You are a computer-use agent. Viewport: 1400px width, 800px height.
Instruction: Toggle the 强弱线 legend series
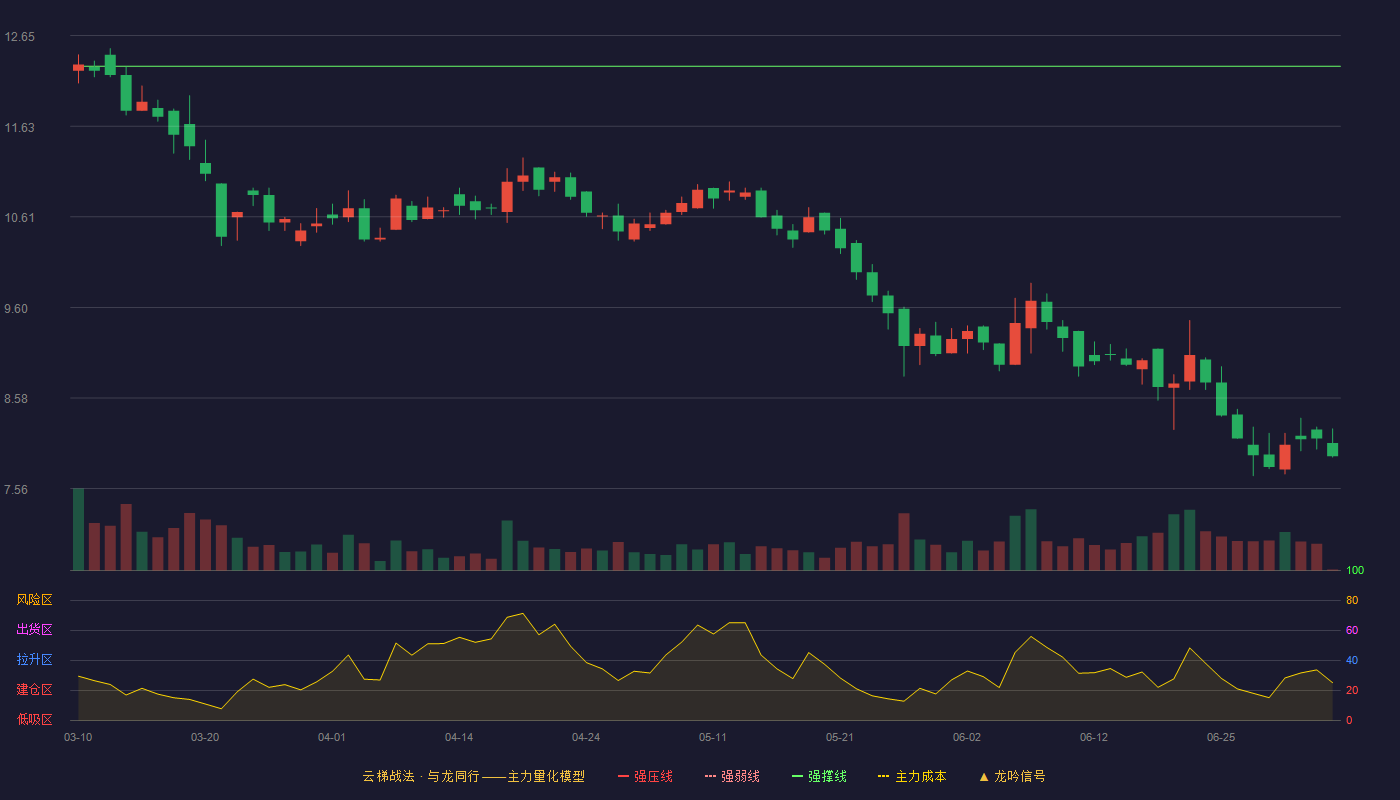(x=732, y=776)
